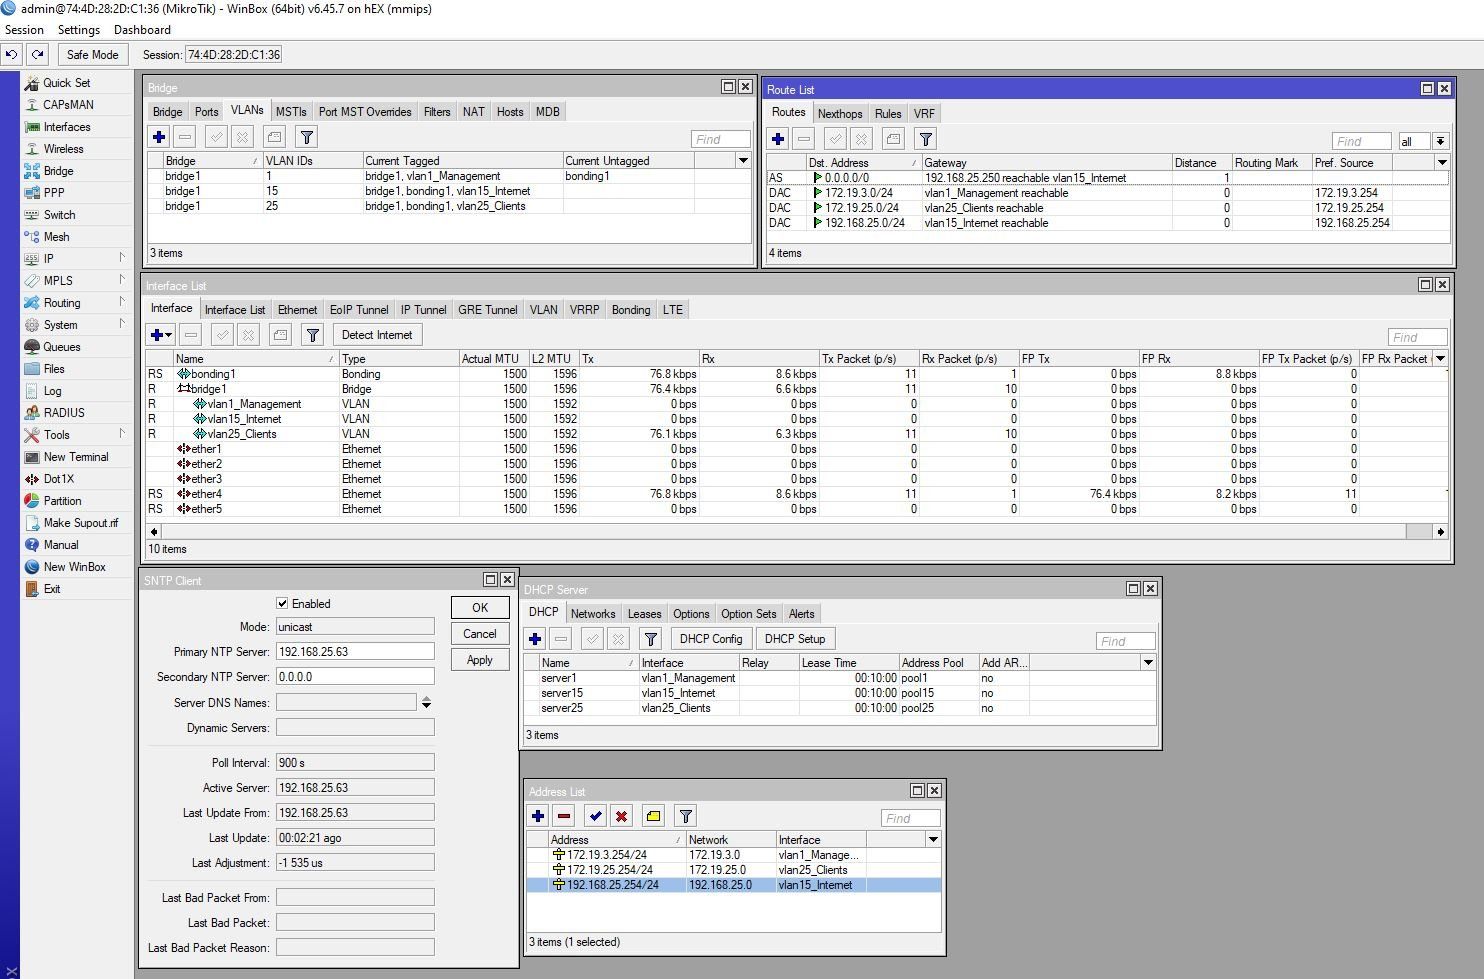Screen dimensions: 1484x979
Task: Click yellow comment icon in Address List
Action: 653,816
